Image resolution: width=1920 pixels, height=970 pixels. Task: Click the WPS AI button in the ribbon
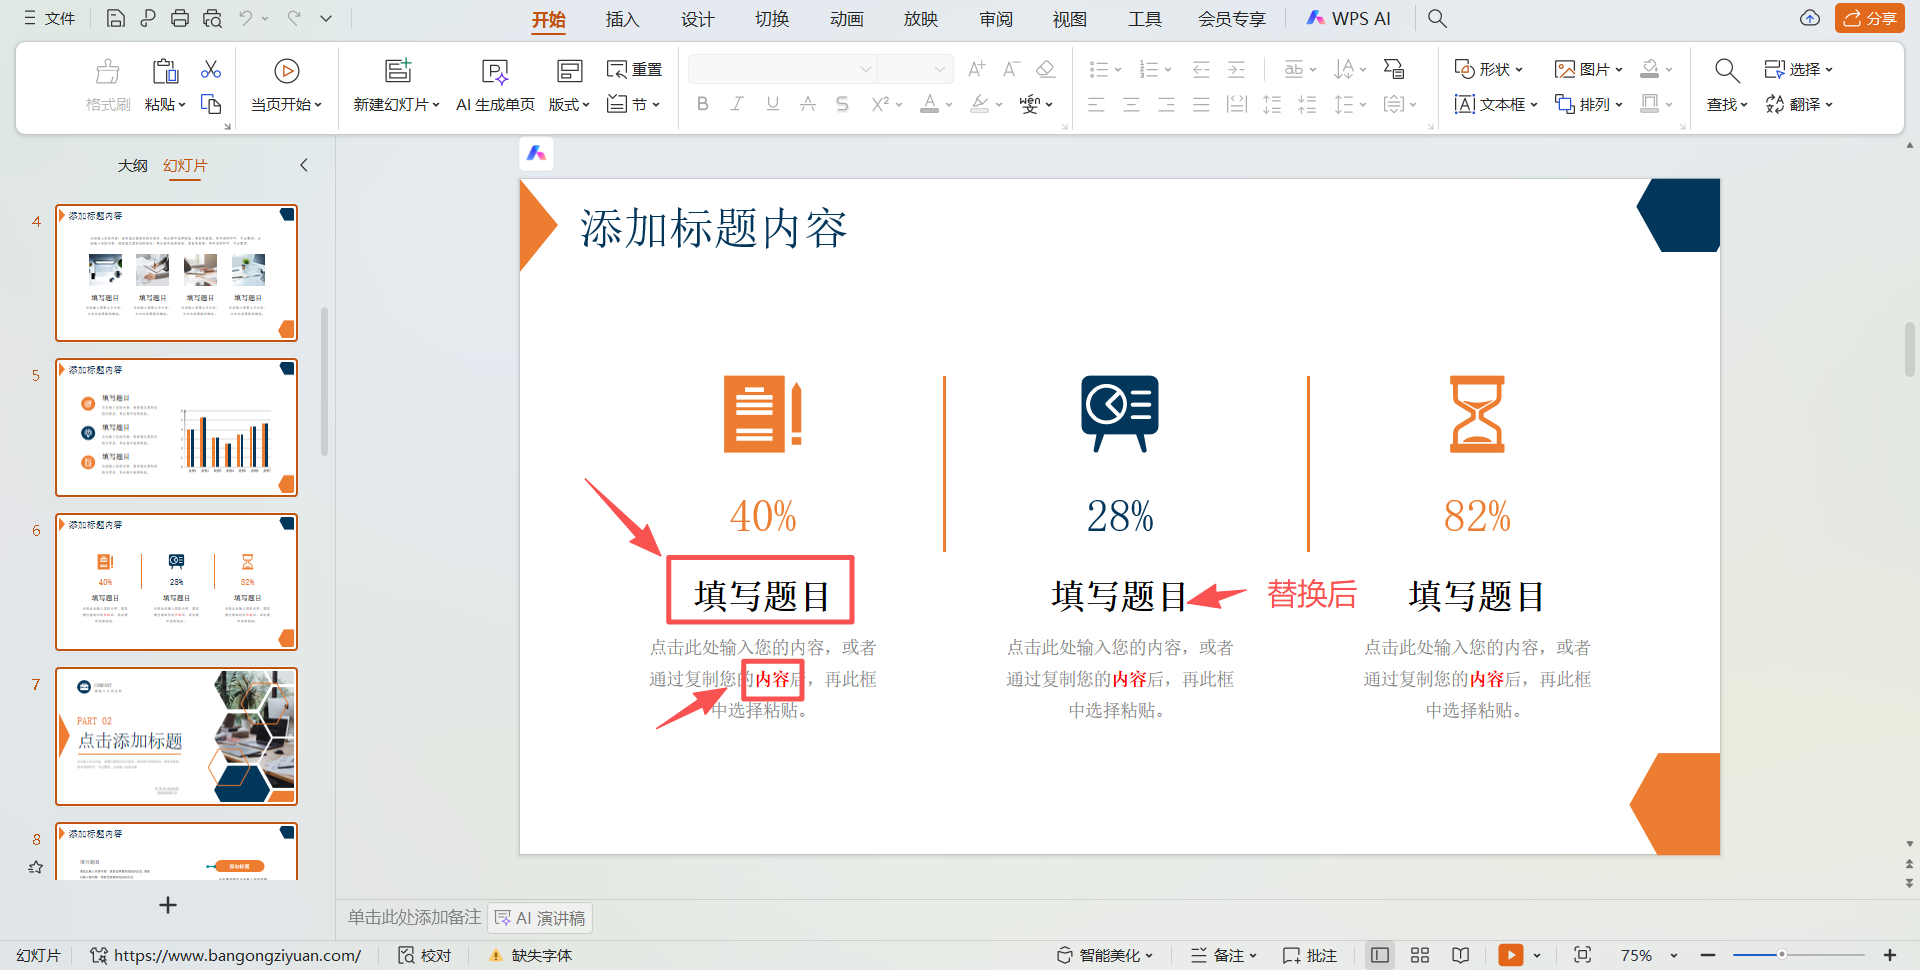pyautogui.click(x=1350, y=18)
